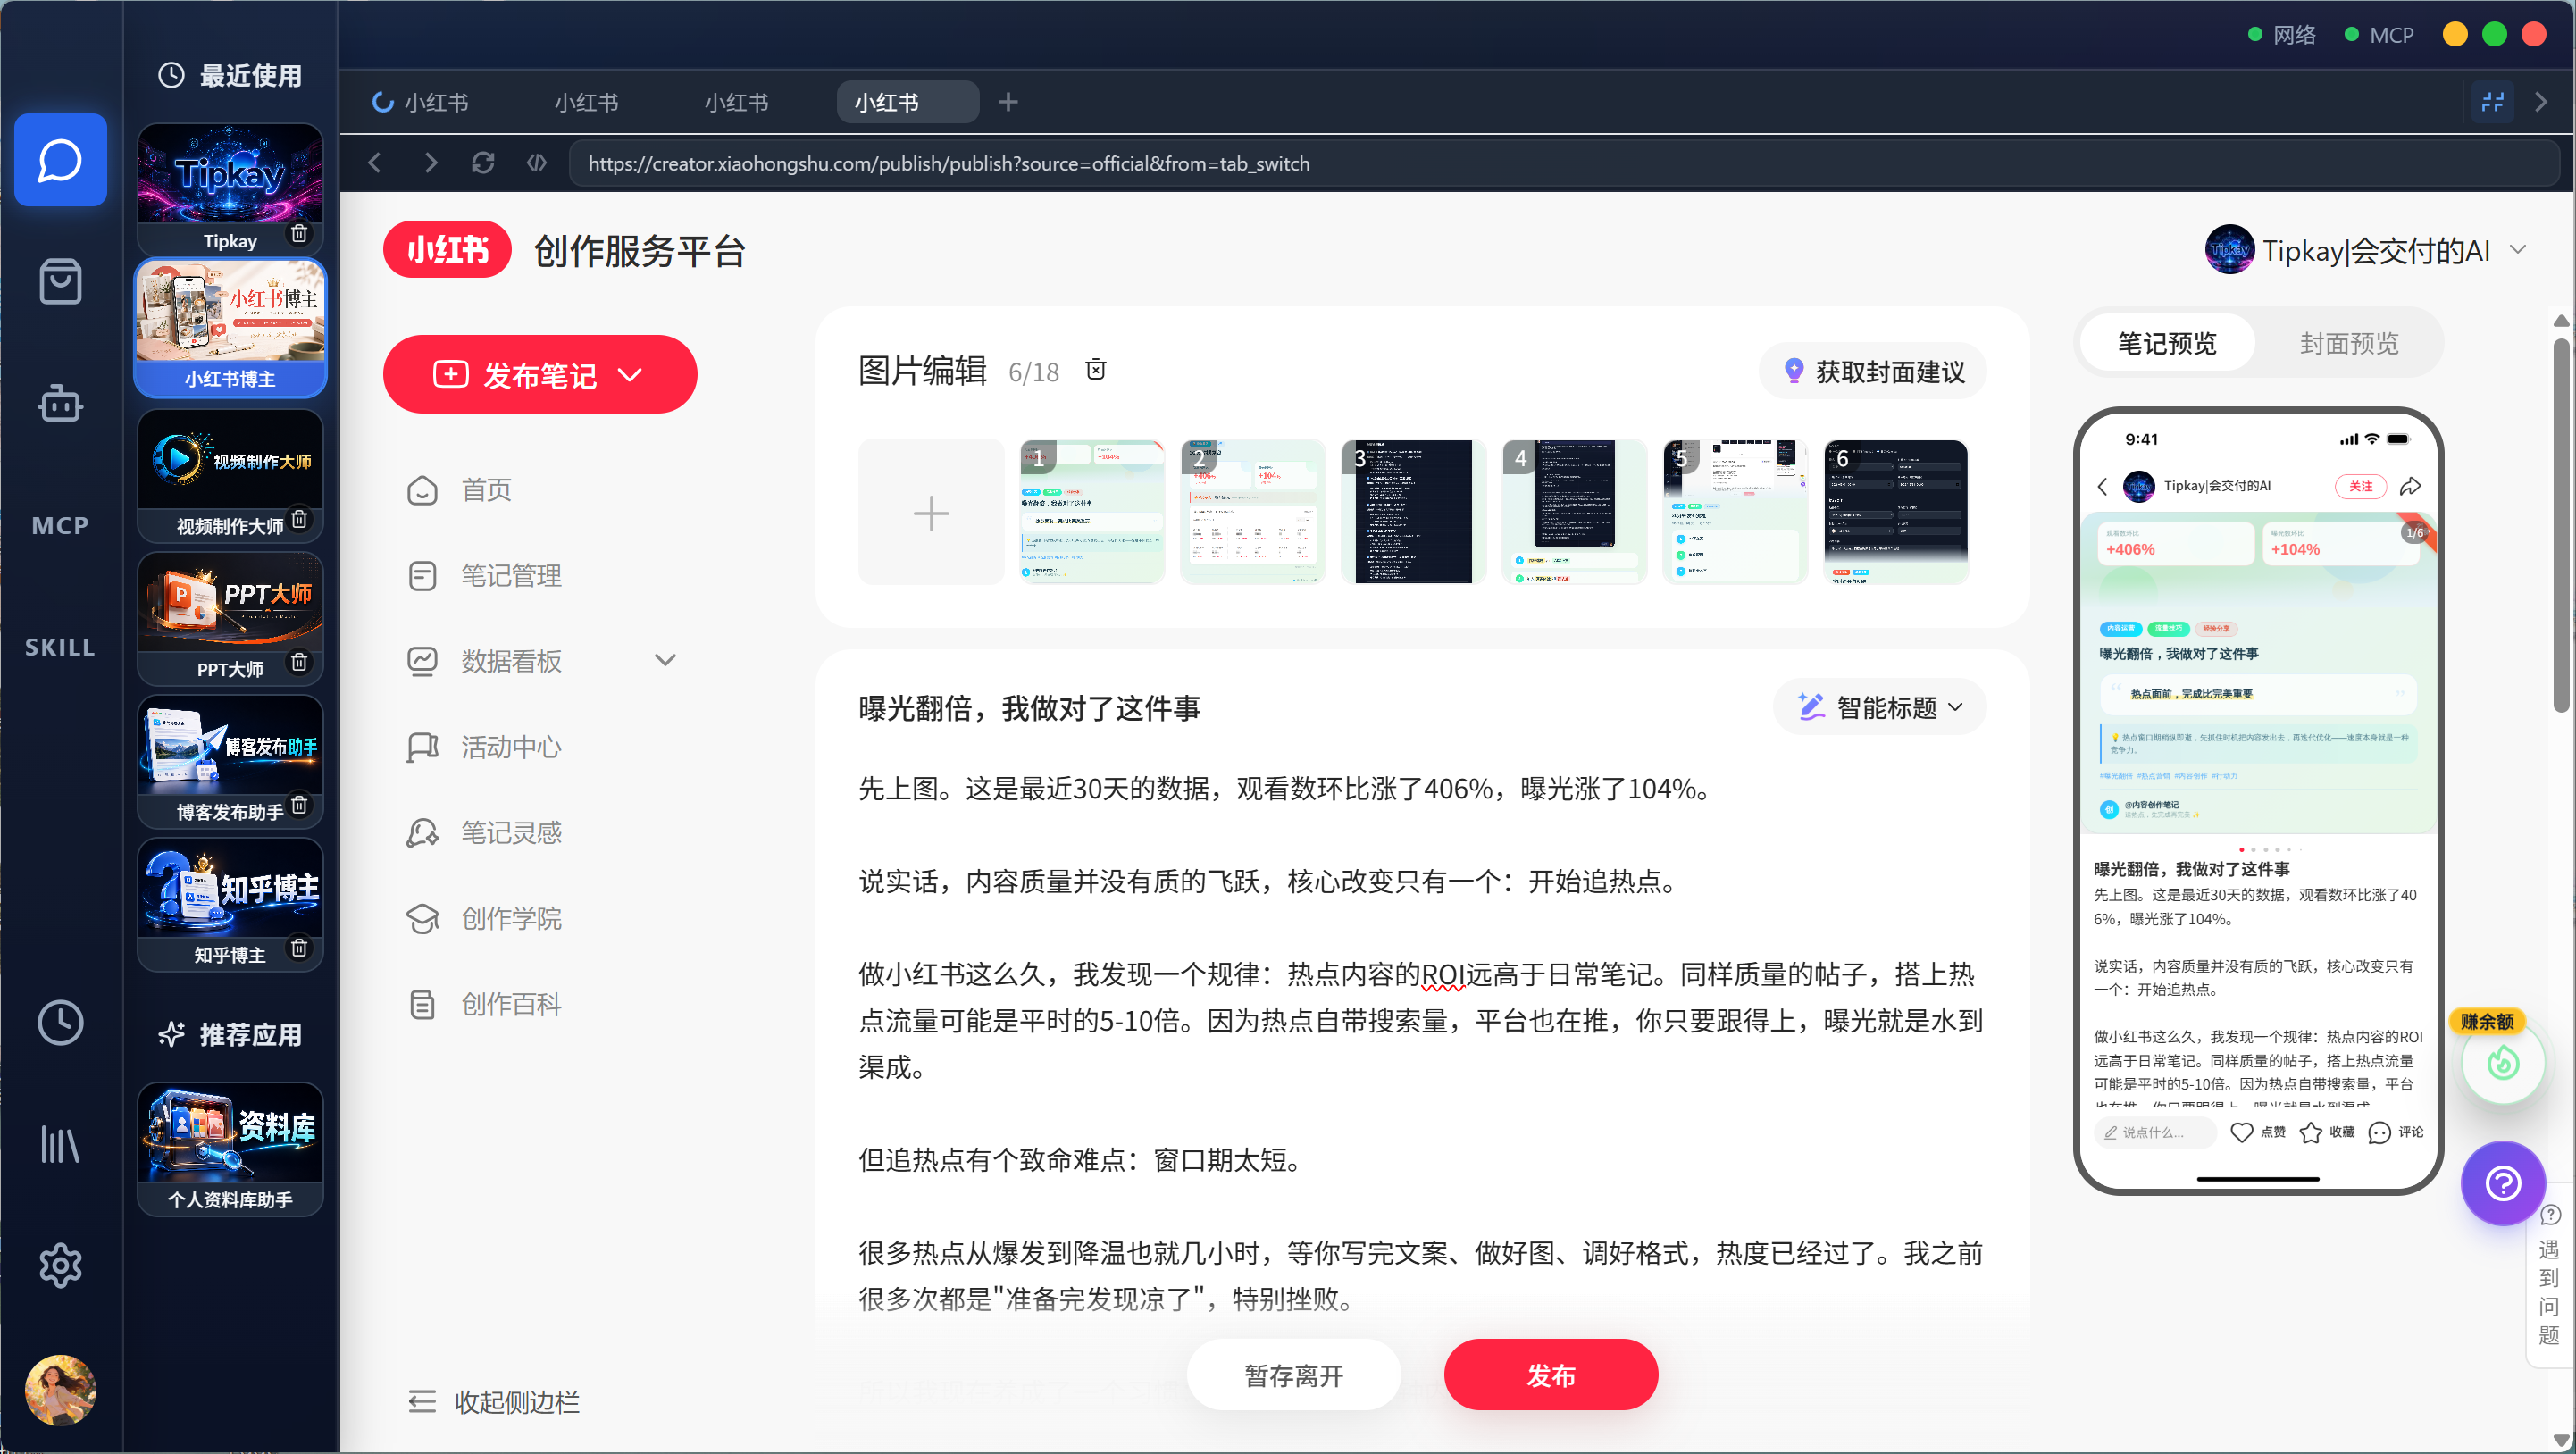Screen dimensions: 2576x1454
Task: Click the user avatar at bottom left
Action: click(x=60, y=1390)
